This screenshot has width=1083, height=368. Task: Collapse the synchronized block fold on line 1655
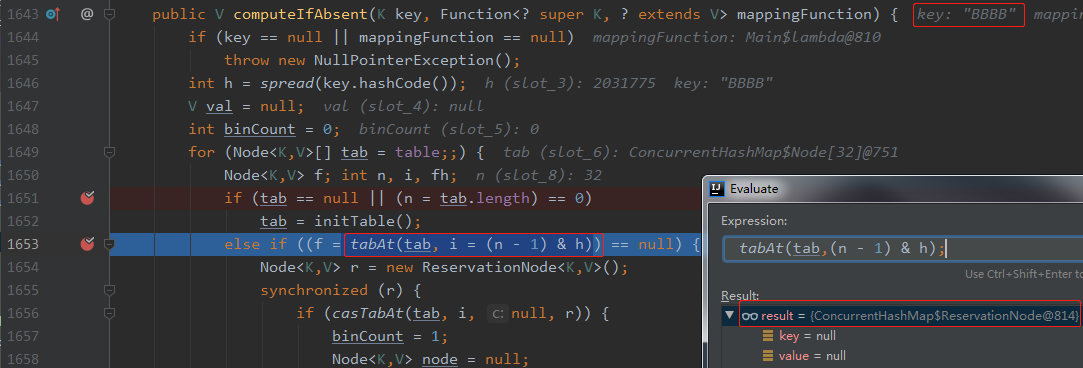pyautogui.click(x=109, y=290)
